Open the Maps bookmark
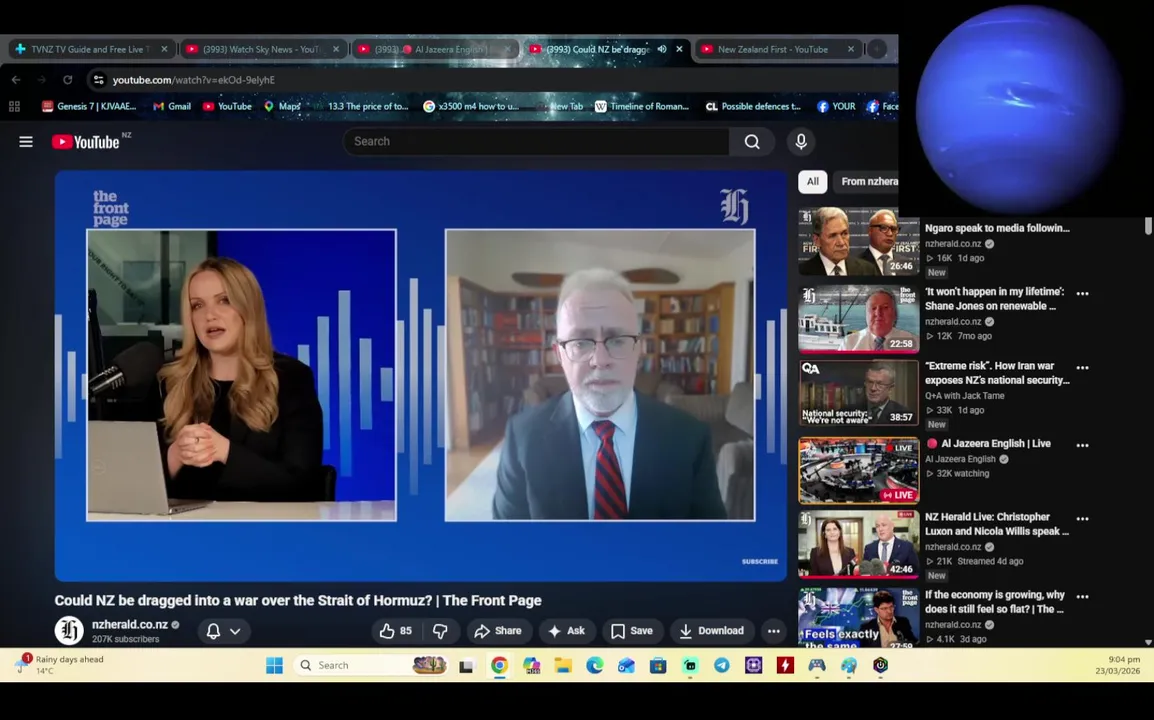 click(283, 106)
